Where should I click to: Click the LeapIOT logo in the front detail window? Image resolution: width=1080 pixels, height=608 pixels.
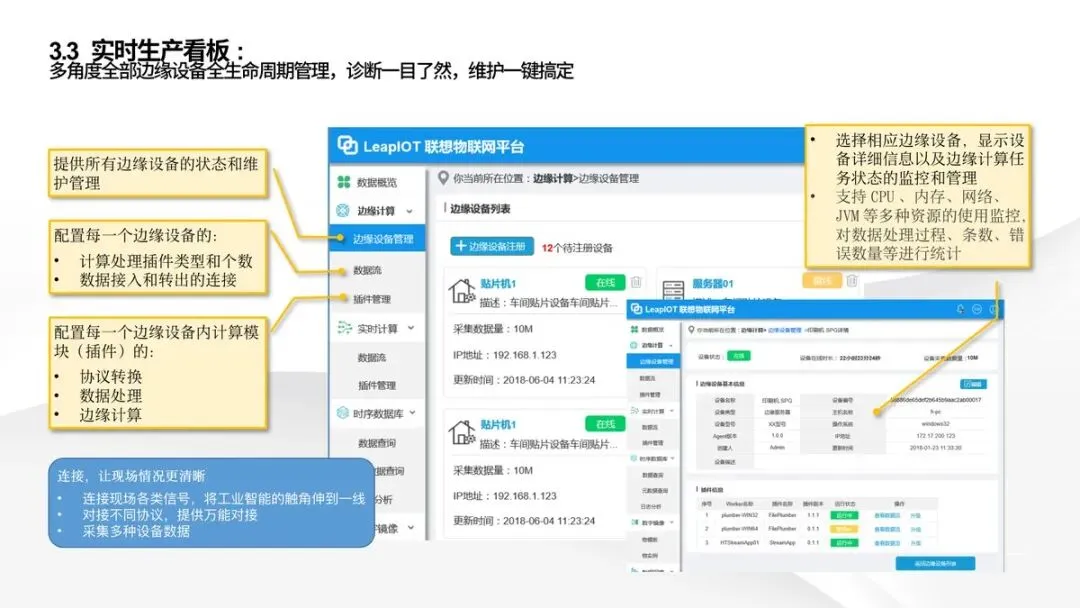636,308
